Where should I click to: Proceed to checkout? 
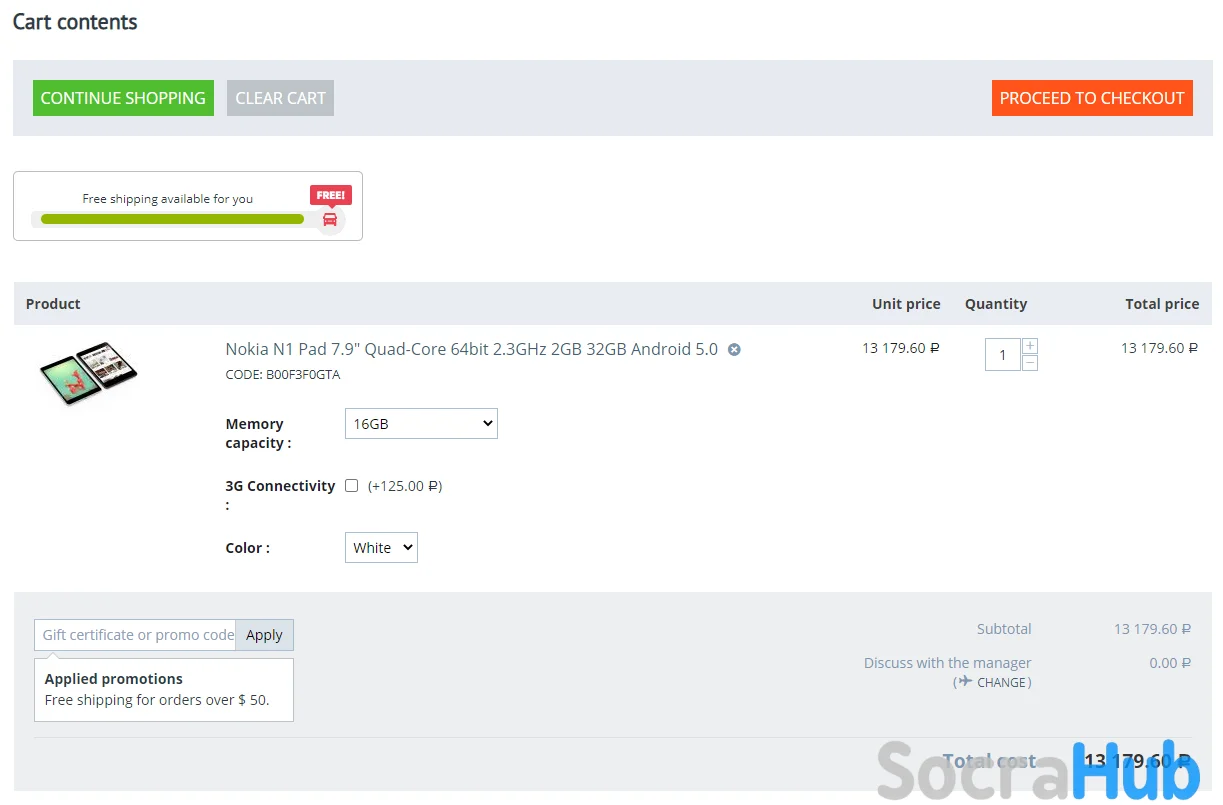(1092, 98)
